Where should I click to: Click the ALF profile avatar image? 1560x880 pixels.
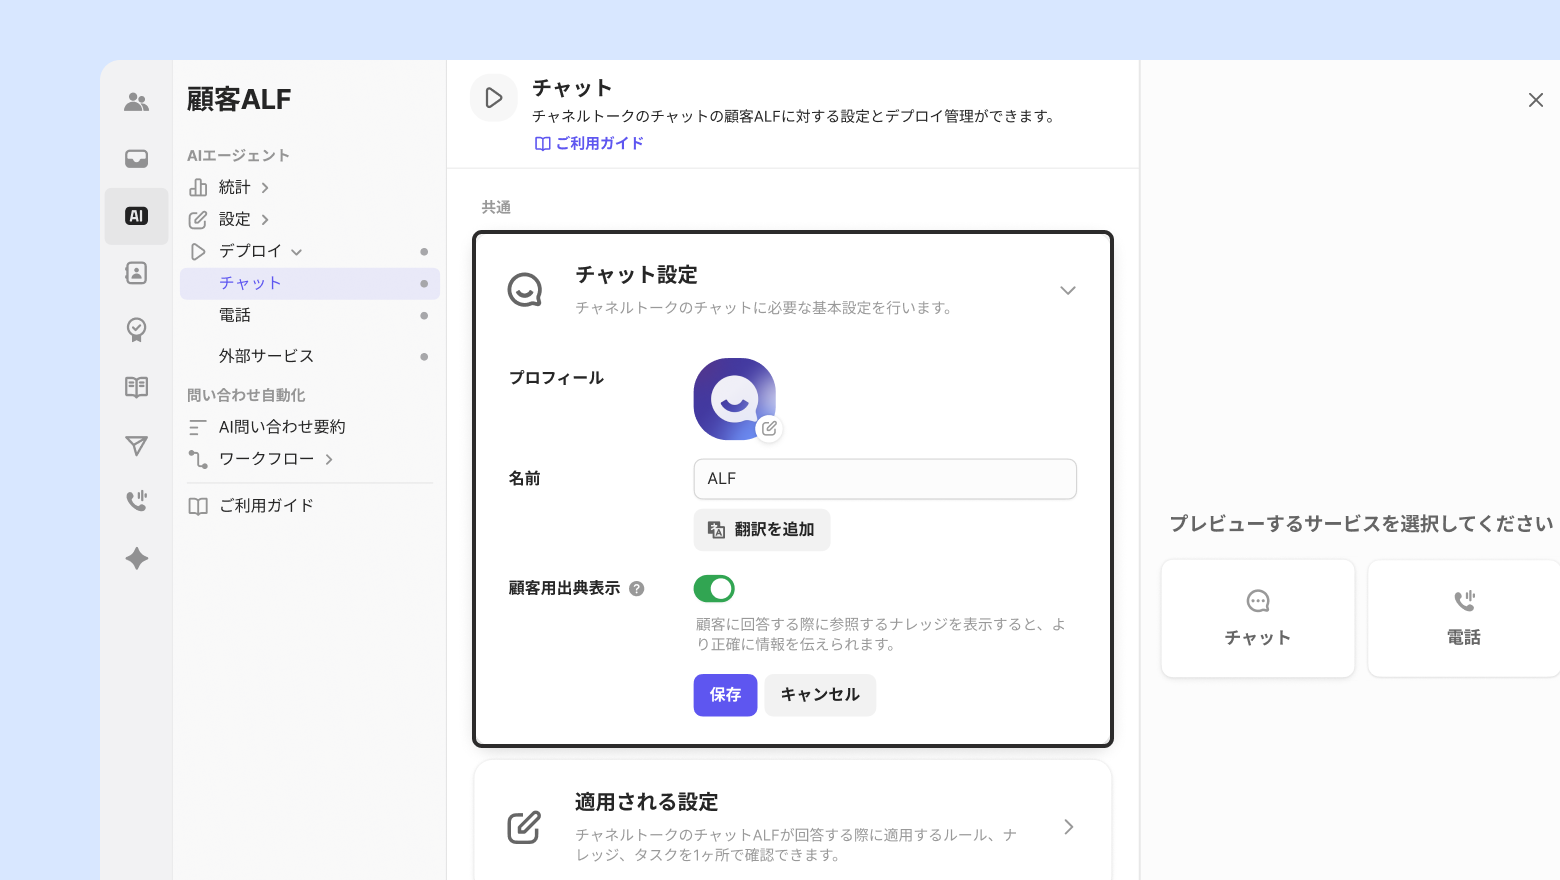735,399
